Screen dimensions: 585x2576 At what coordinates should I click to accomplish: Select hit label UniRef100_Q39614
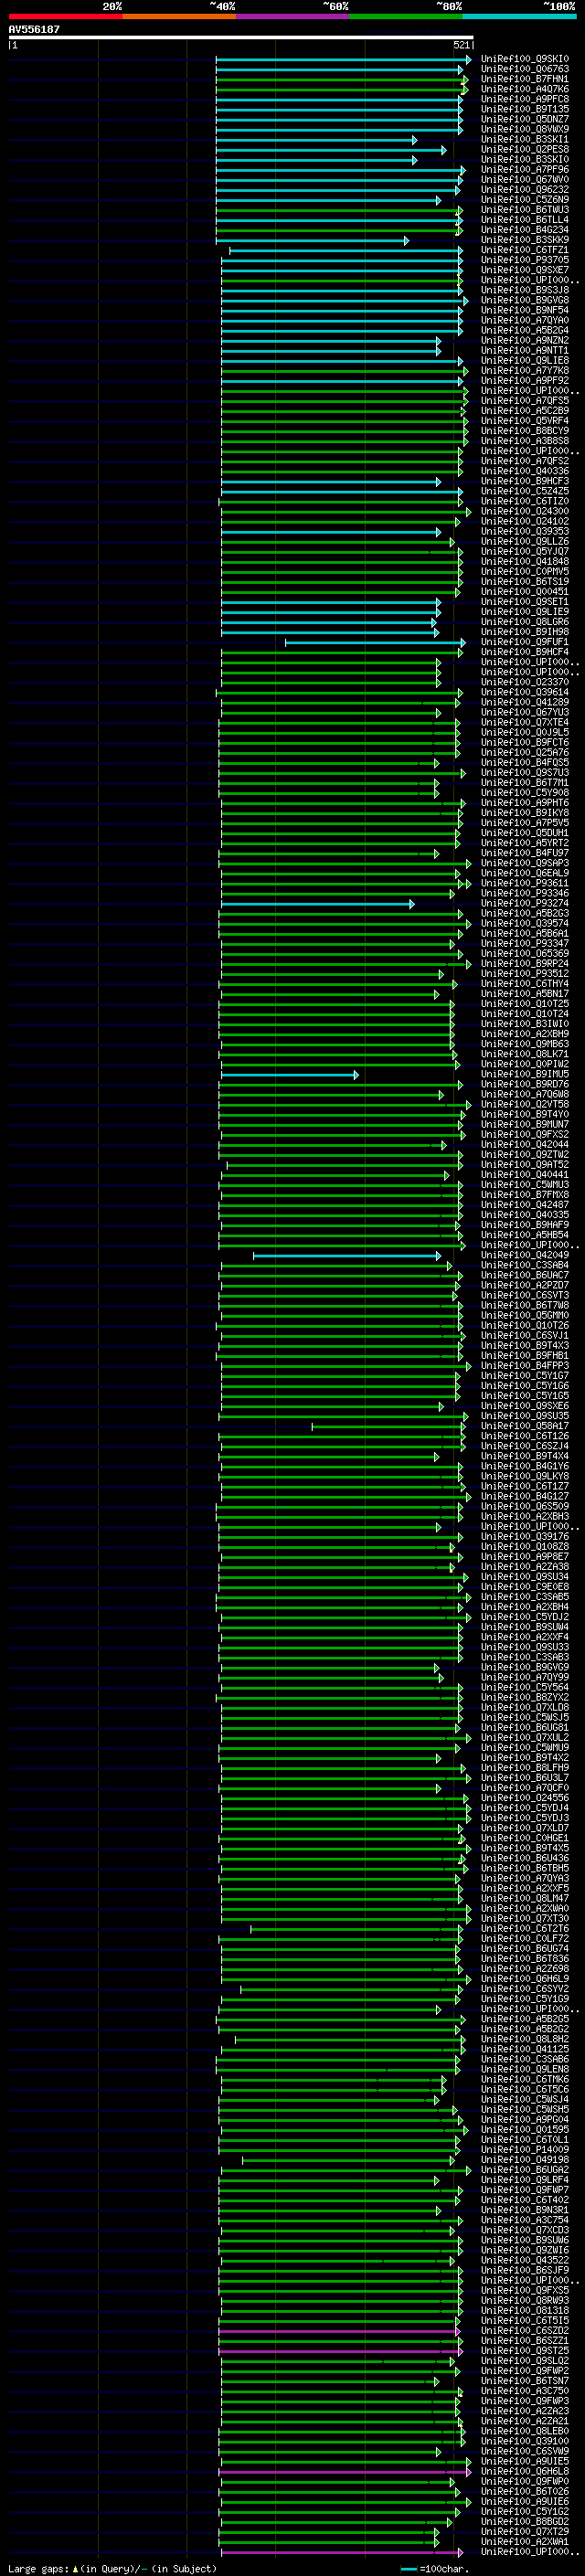pos(525,692)
